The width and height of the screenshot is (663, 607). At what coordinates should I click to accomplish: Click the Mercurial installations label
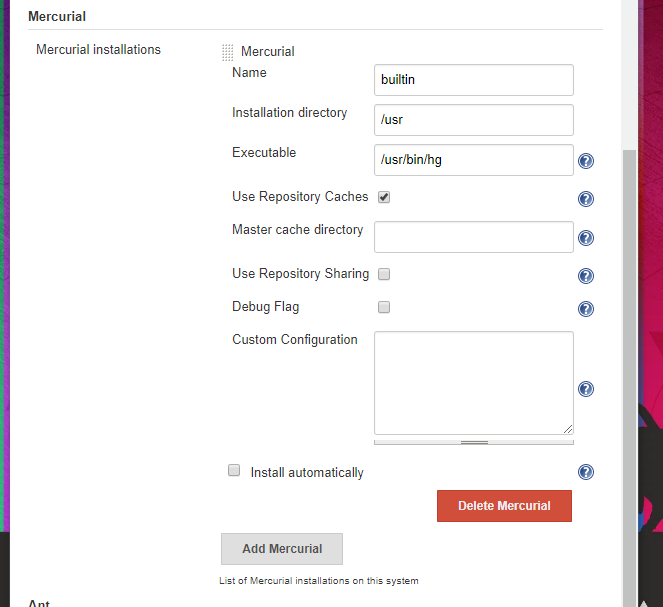[98, 49]
